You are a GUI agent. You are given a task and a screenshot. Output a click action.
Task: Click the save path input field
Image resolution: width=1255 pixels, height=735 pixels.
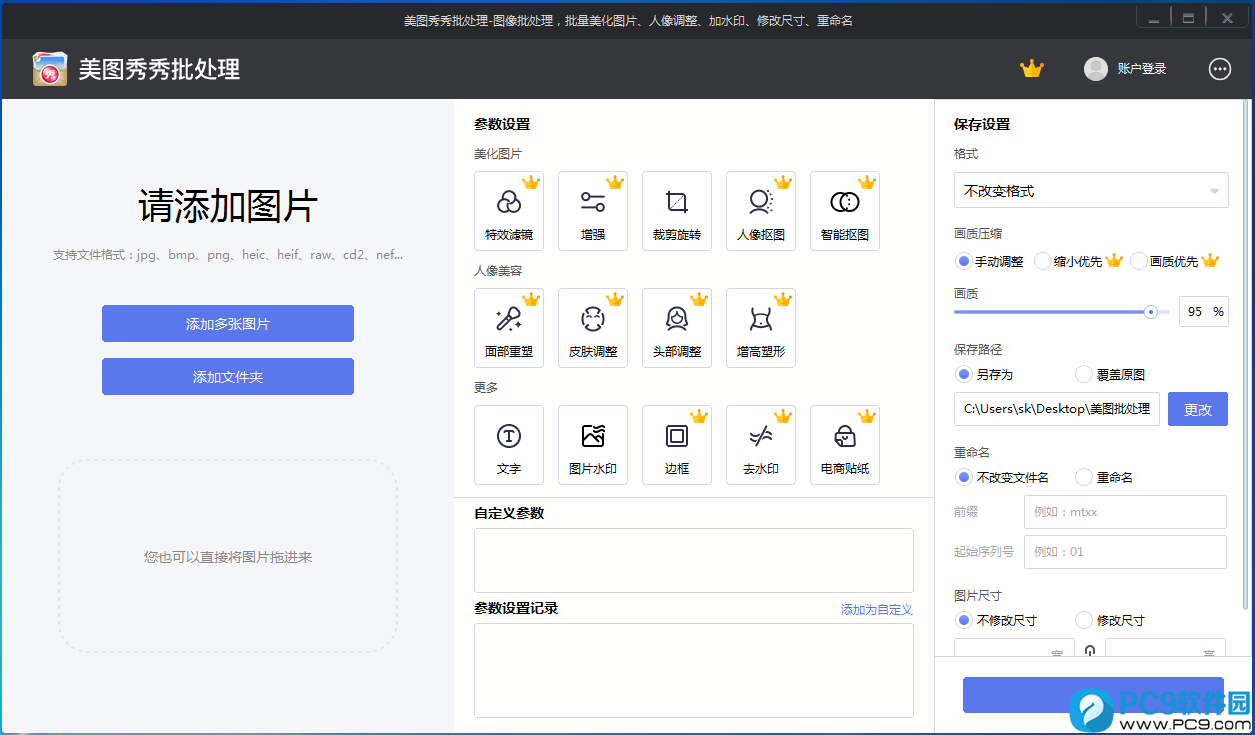click(x=1057, y=409)
